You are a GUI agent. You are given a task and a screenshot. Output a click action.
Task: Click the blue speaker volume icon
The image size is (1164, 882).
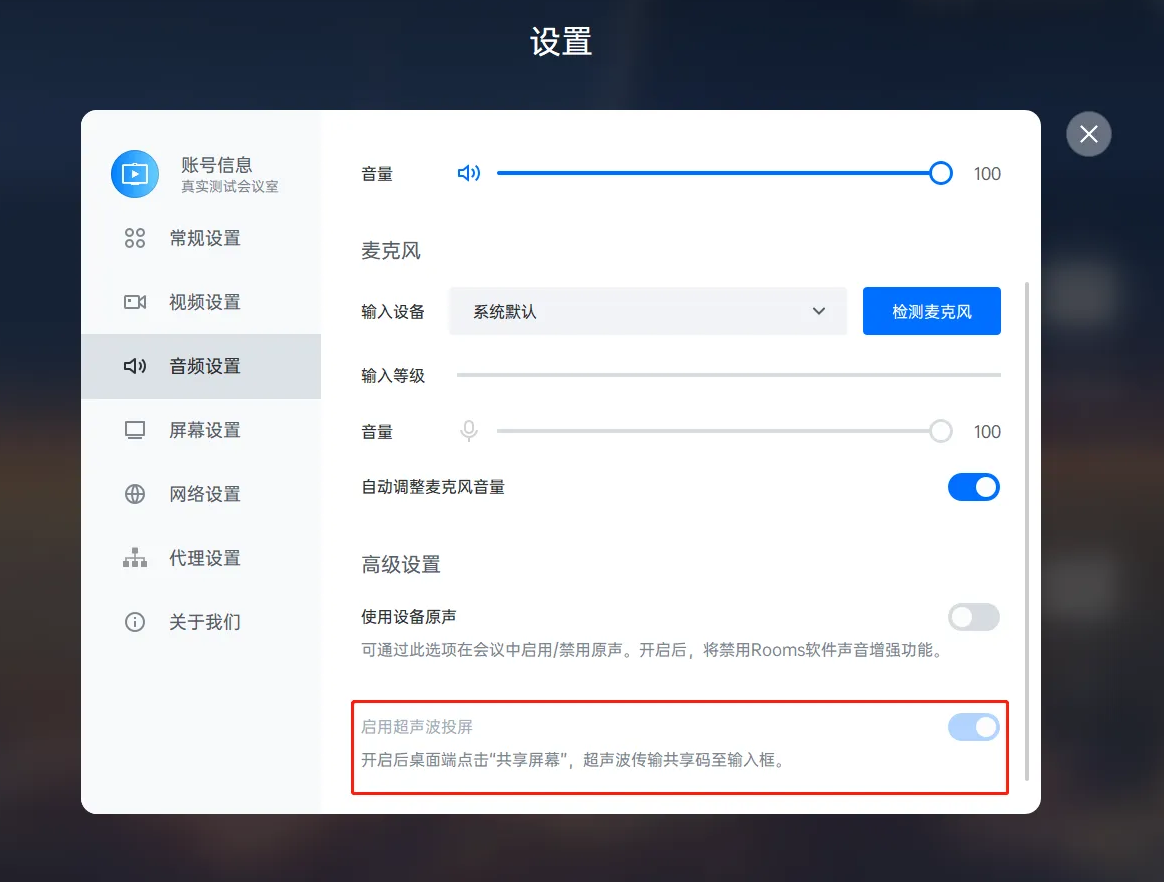coord(468,173)
